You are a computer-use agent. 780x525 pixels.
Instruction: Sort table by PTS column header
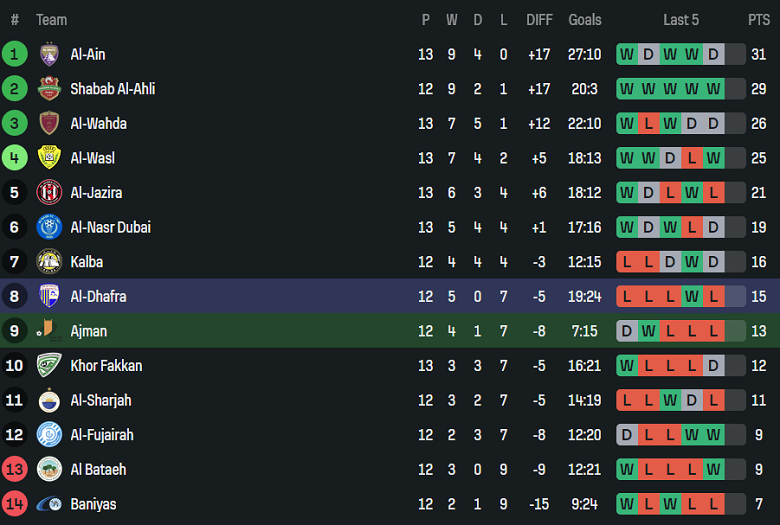[x=758, y=20]
